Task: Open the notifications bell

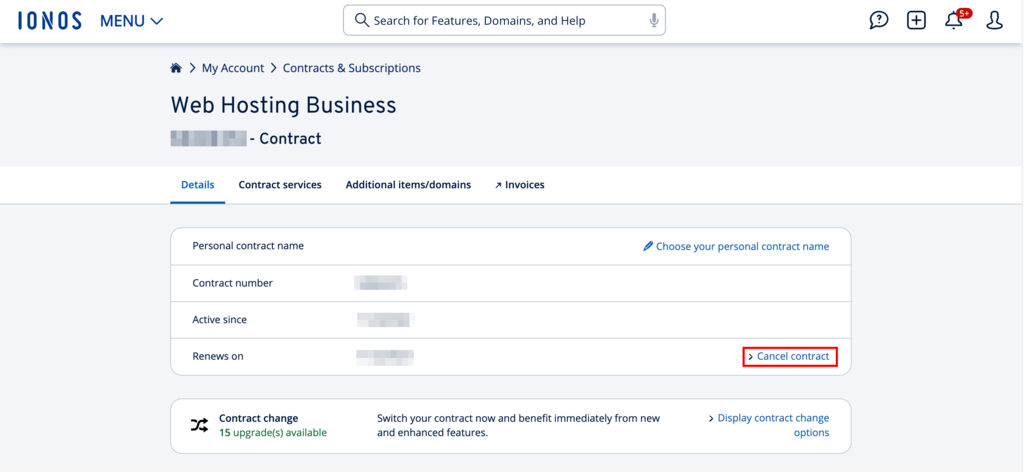Action: point(954,21)
